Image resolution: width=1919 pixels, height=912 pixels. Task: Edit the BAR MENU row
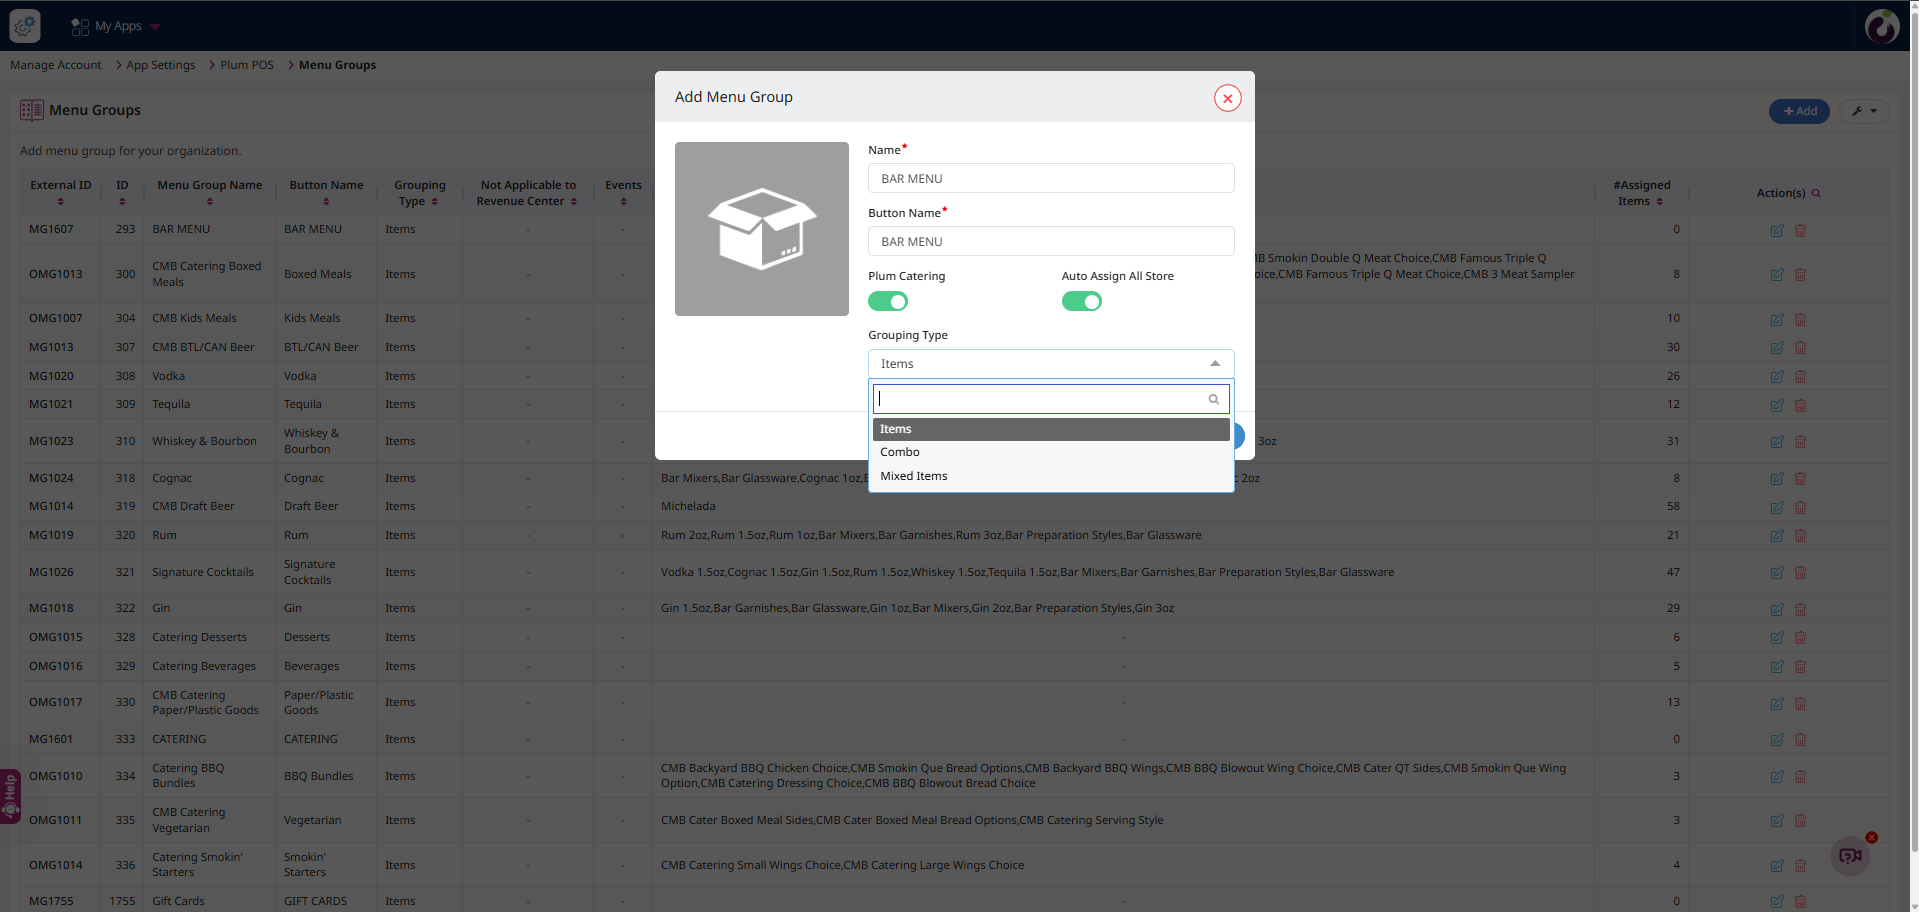(1776, 231)
